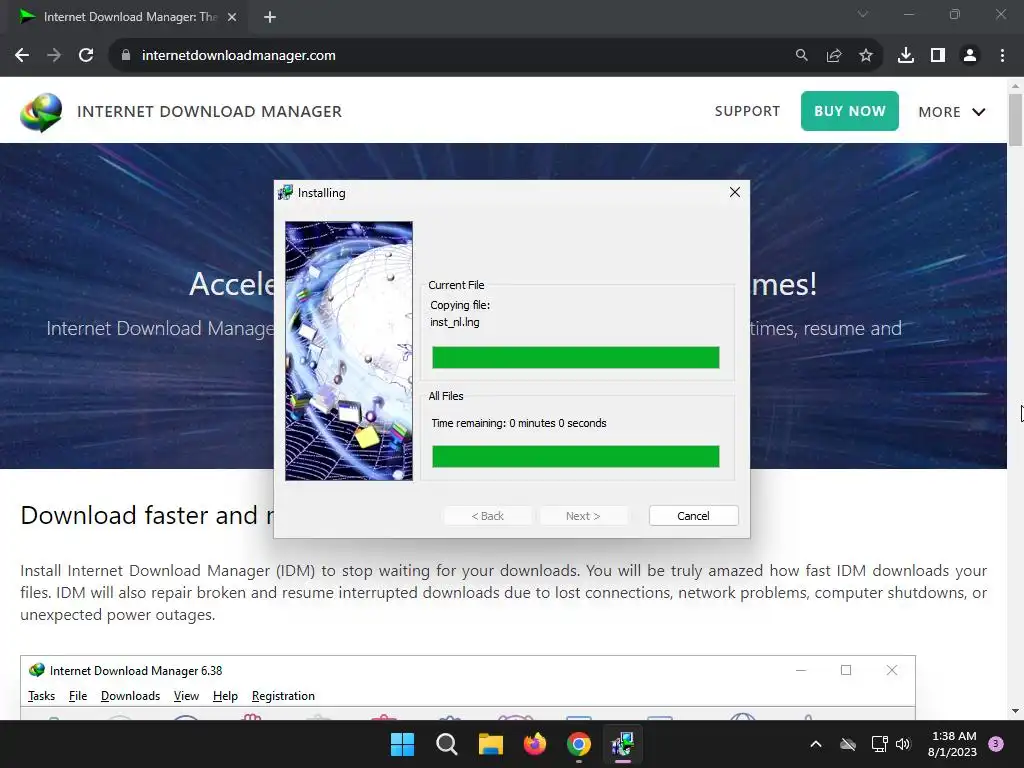
Task: Click 'Time remaining: 0 minutes 0 seconds' text
Action: click(x=519, y=423)
